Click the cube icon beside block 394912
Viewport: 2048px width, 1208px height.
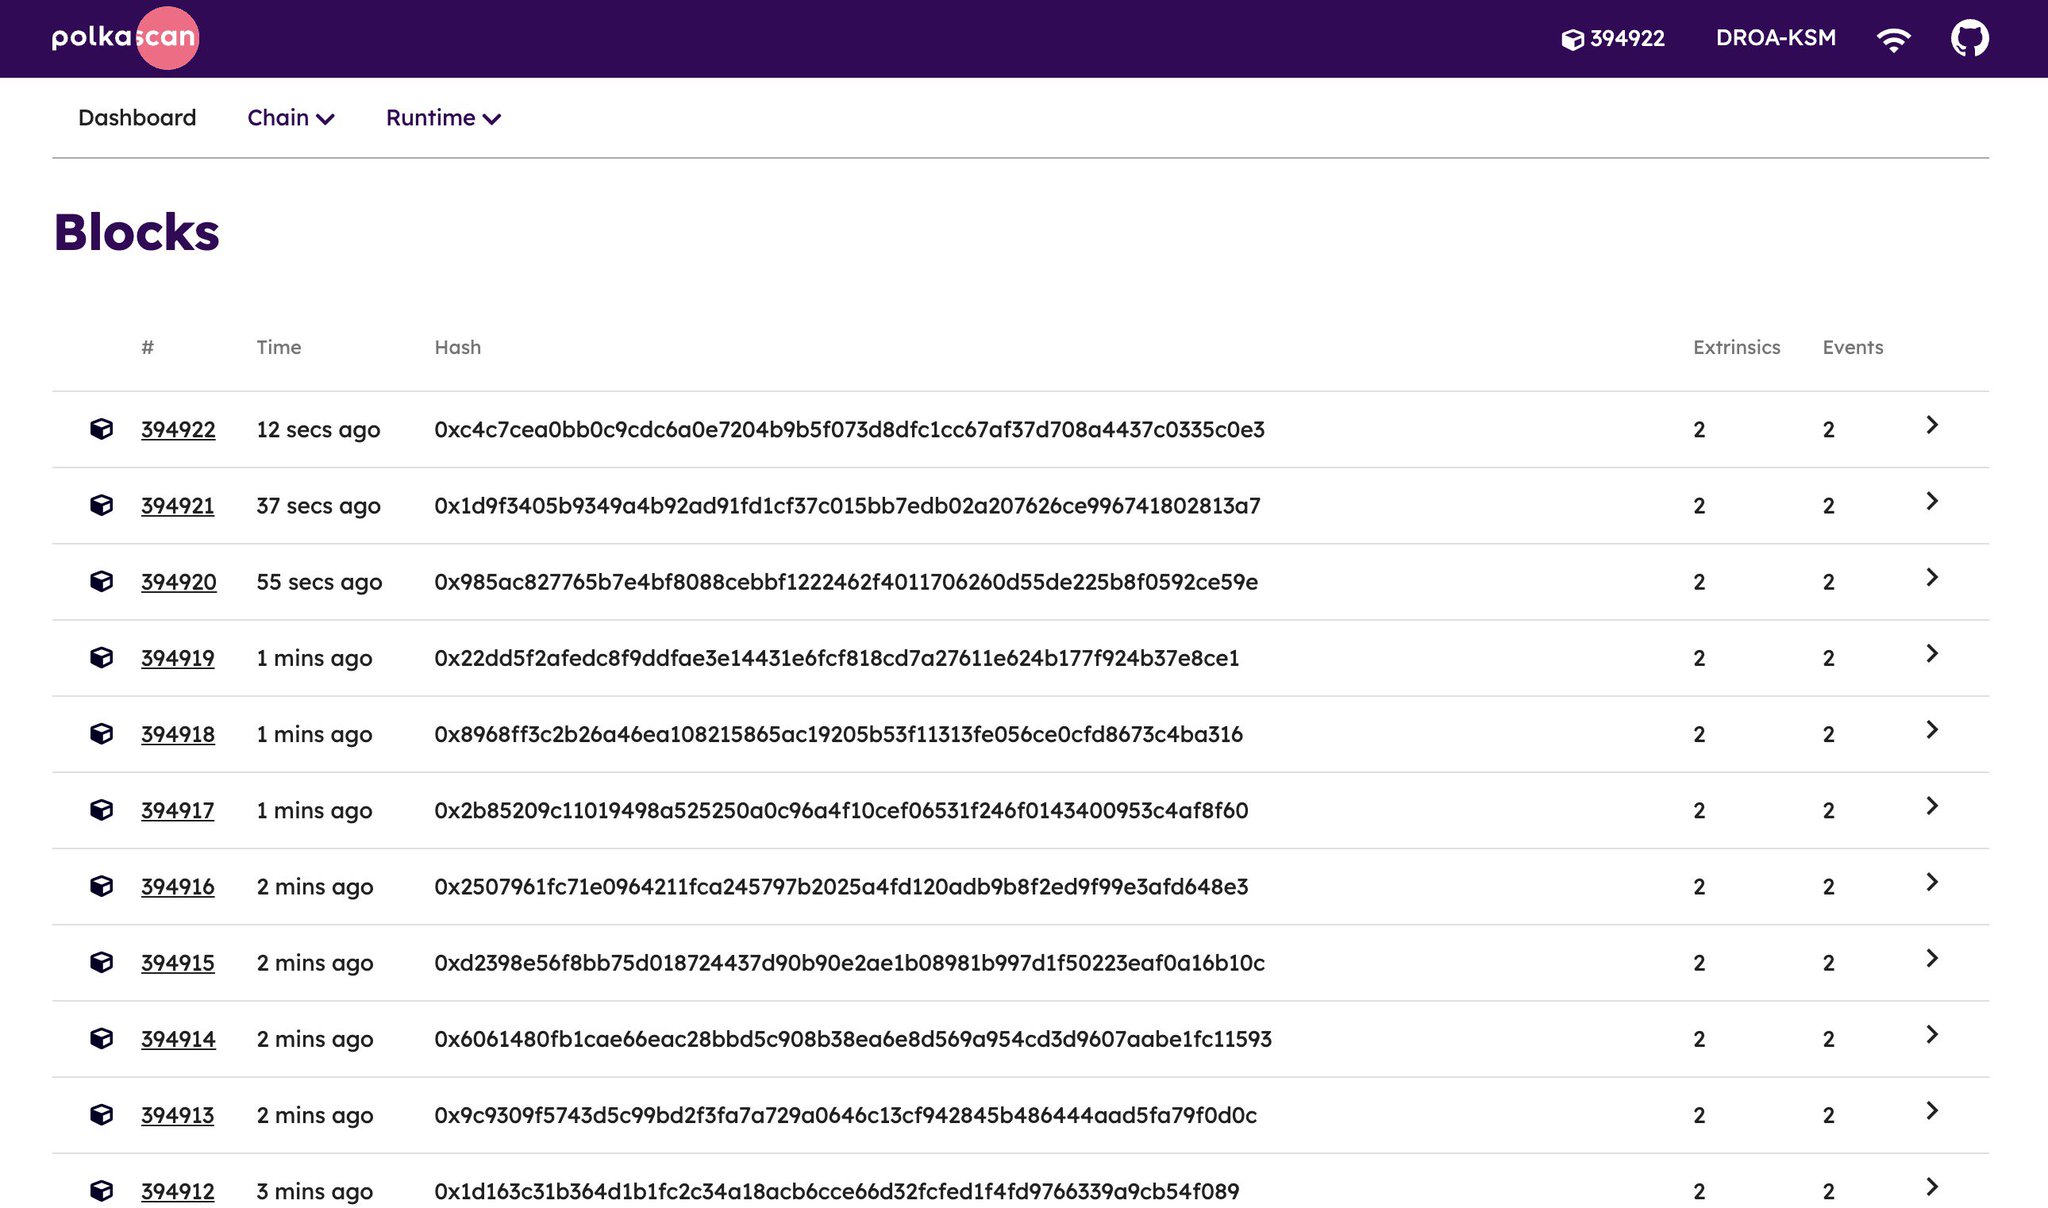(103, 1191)
